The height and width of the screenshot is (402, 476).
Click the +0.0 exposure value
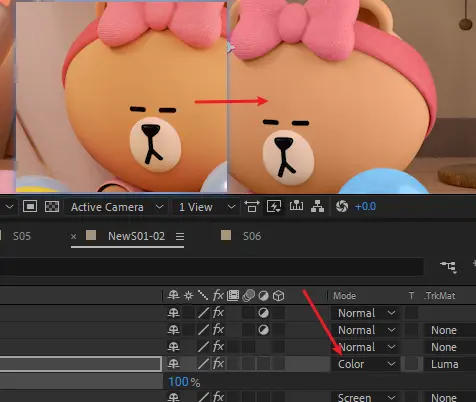coord(365,207)
